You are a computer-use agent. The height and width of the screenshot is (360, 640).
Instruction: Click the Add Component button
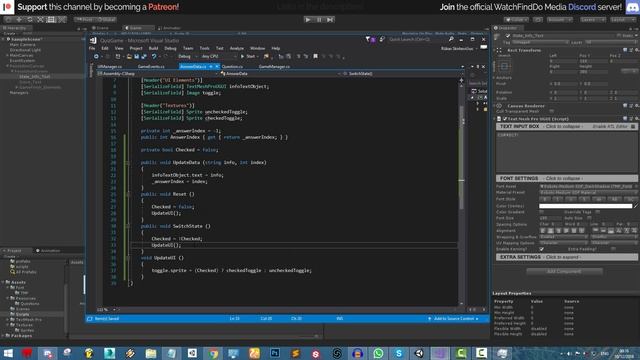point(564,271)
